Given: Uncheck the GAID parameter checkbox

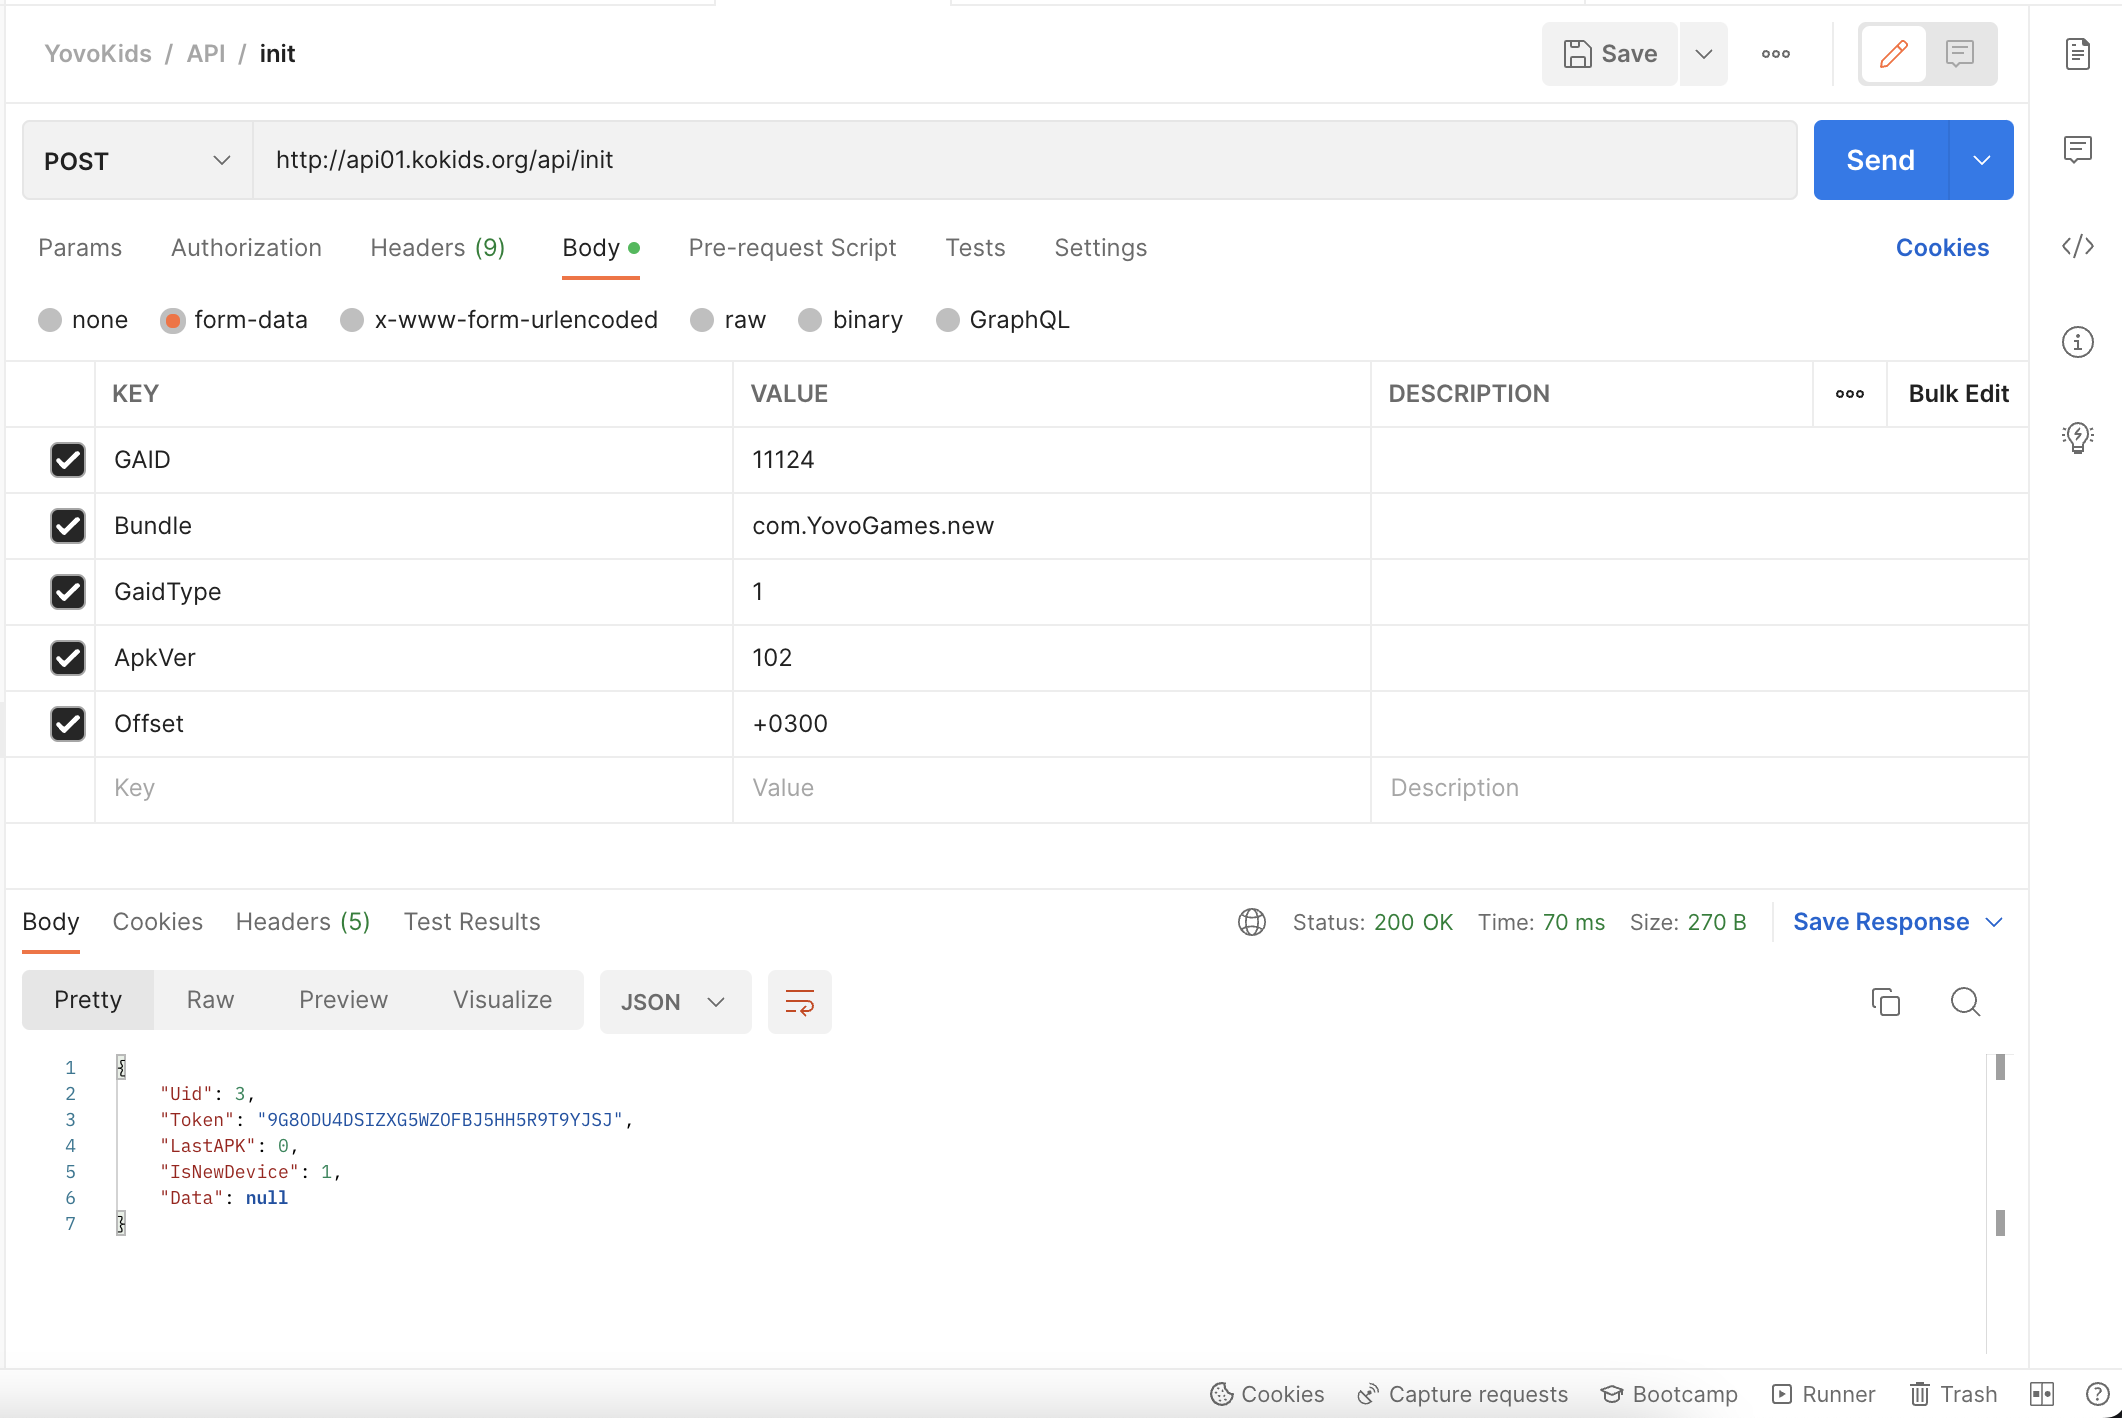Looking at the screenshot, I should pyautogui.click(x=68, y=460).
